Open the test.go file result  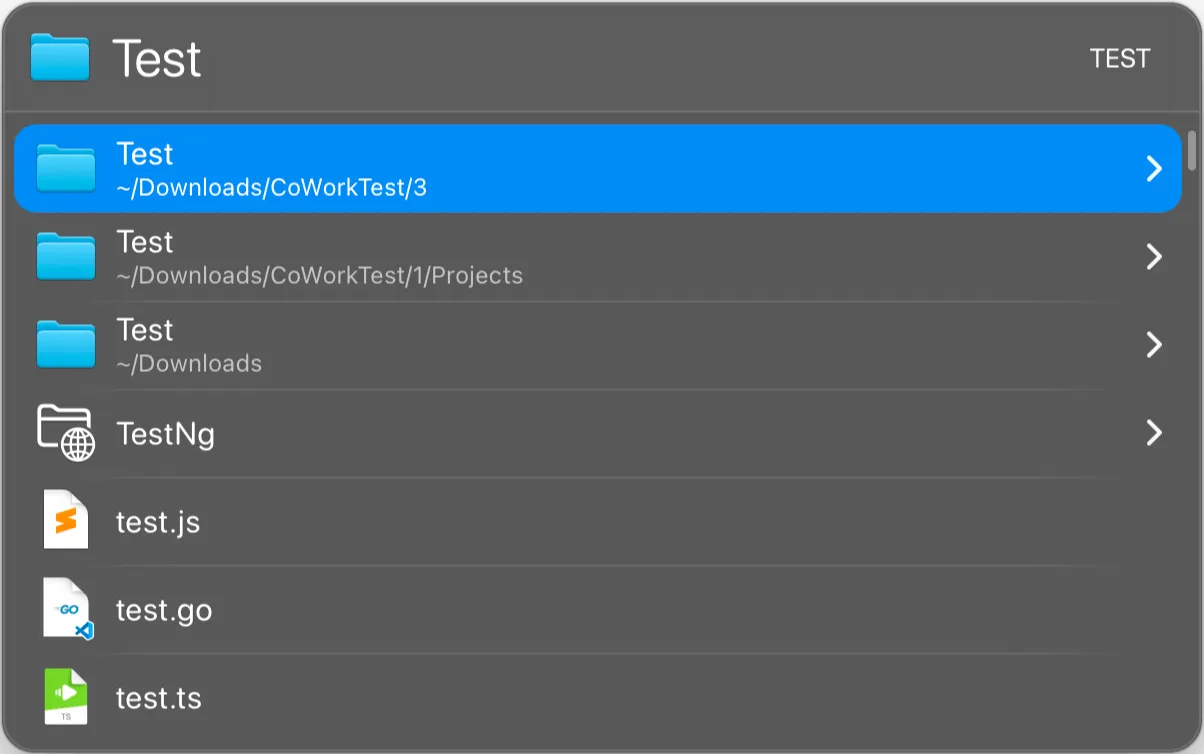[x=400, y=609]
